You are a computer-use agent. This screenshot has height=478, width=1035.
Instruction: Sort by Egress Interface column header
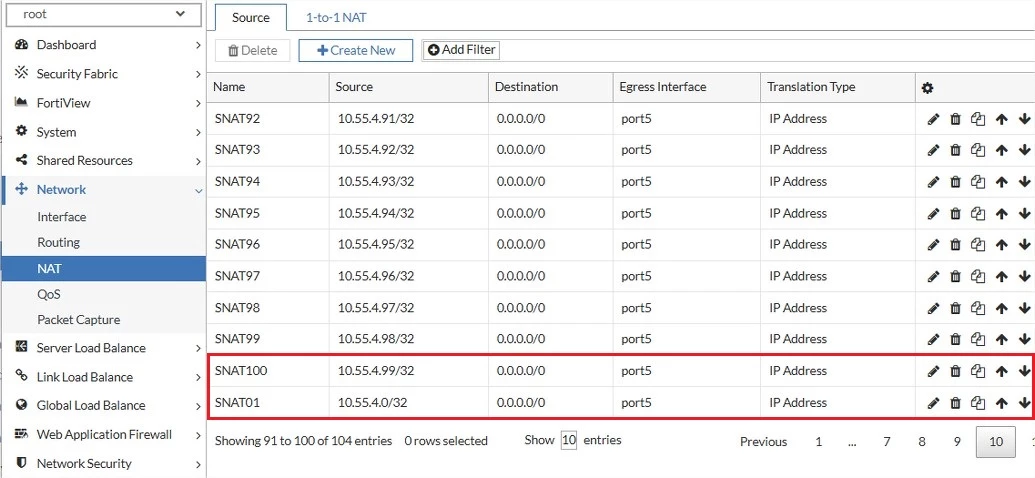686,87
